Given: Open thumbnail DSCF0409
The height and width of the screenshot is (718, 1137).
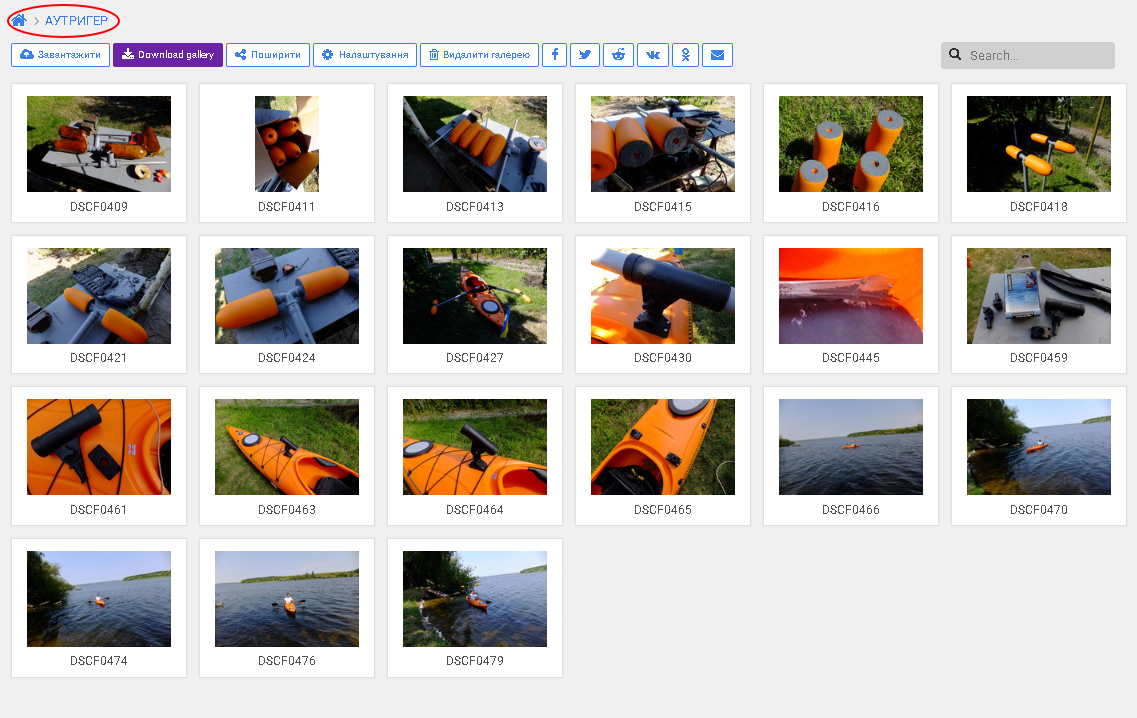Looking at the screenshot, I should coord(99,144).
